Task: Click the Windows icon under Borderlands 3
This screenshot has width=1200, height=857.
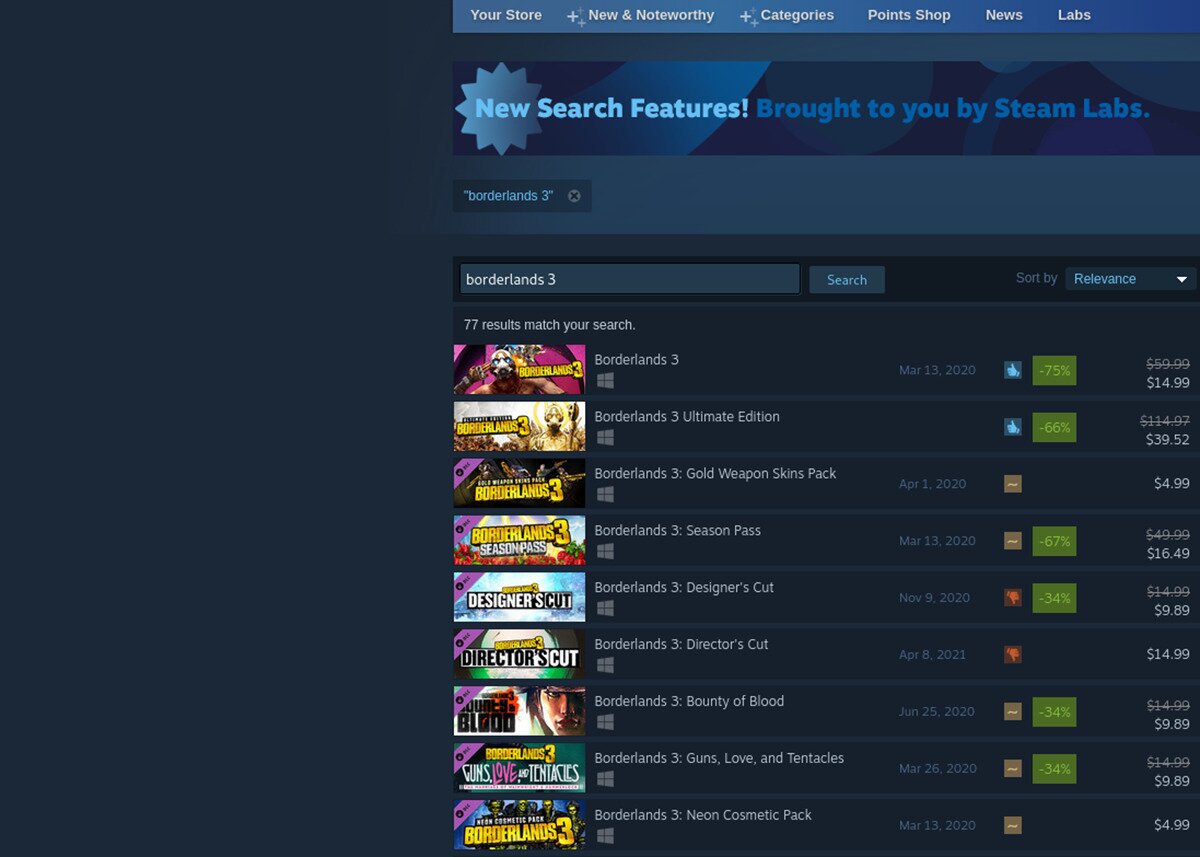Action: (x=604, y=381)
